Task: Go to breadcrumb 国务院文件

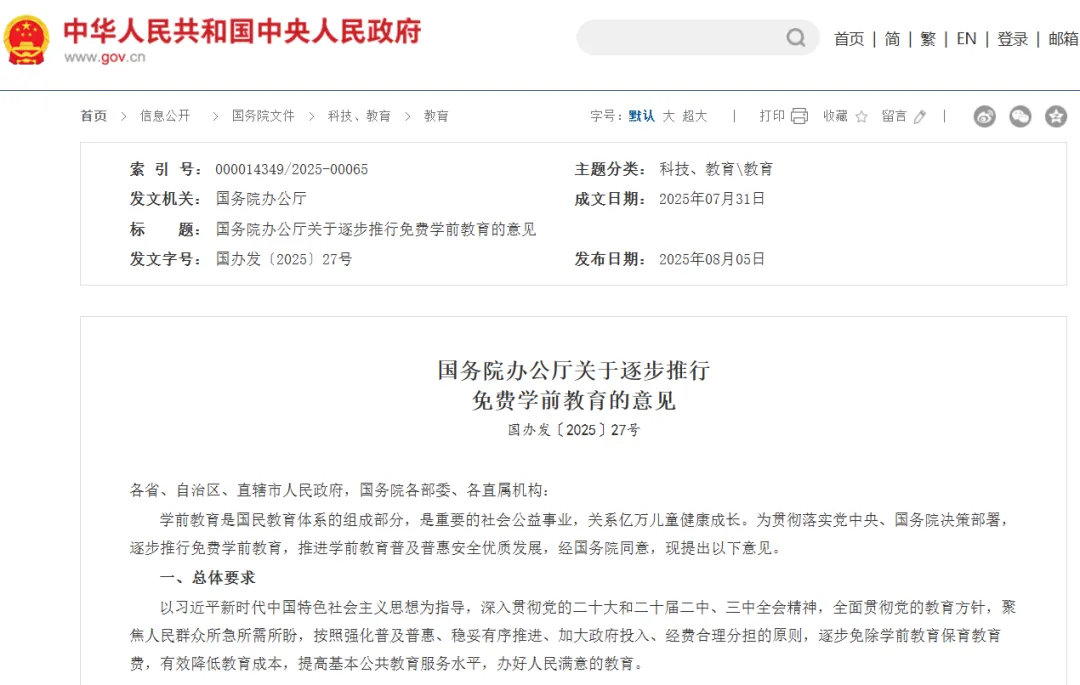Action: click(263, 116)
